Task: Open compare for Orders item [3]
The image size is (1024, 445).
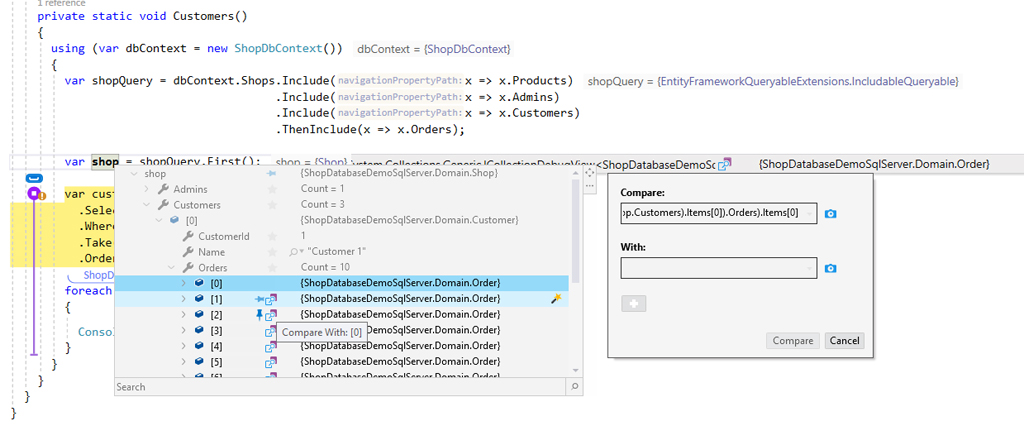Action: [270, 331]
